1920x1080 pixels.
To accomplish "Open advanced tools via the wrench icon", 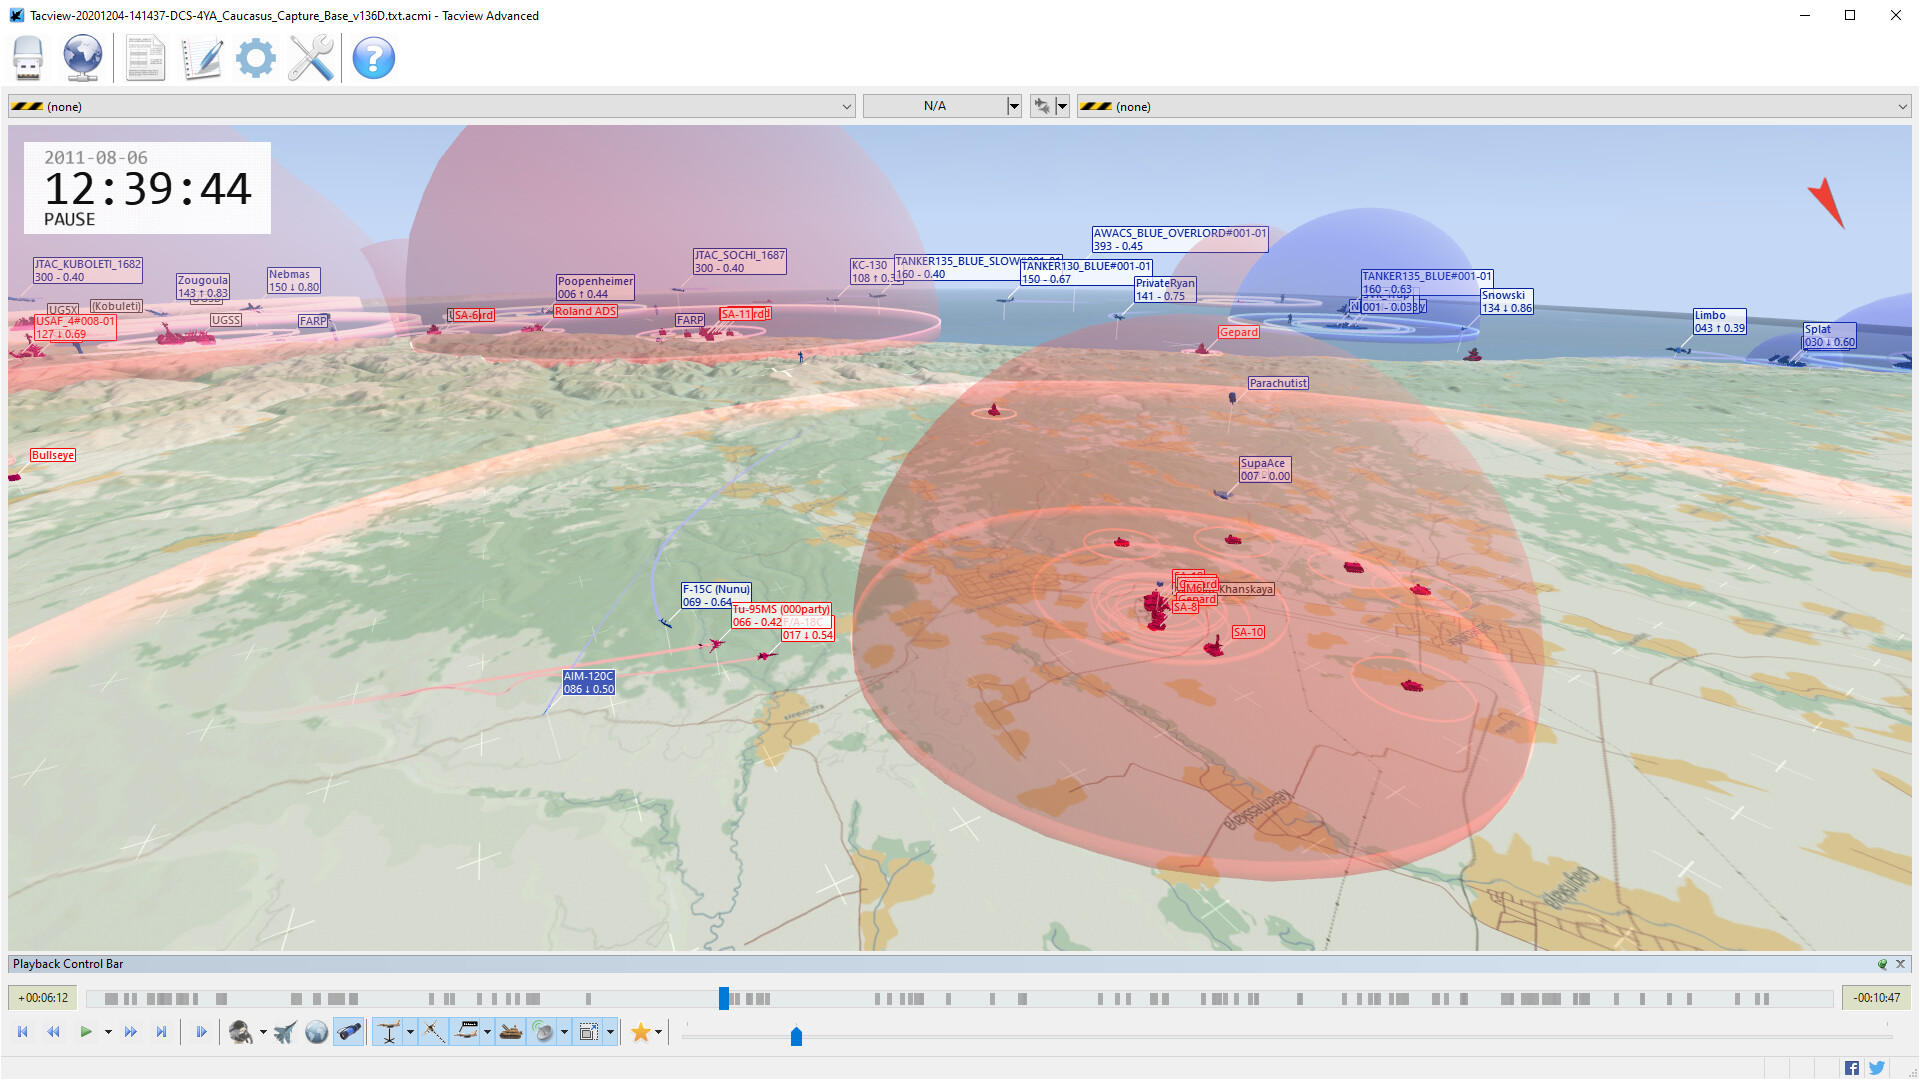I will click(x=310, y=58).
